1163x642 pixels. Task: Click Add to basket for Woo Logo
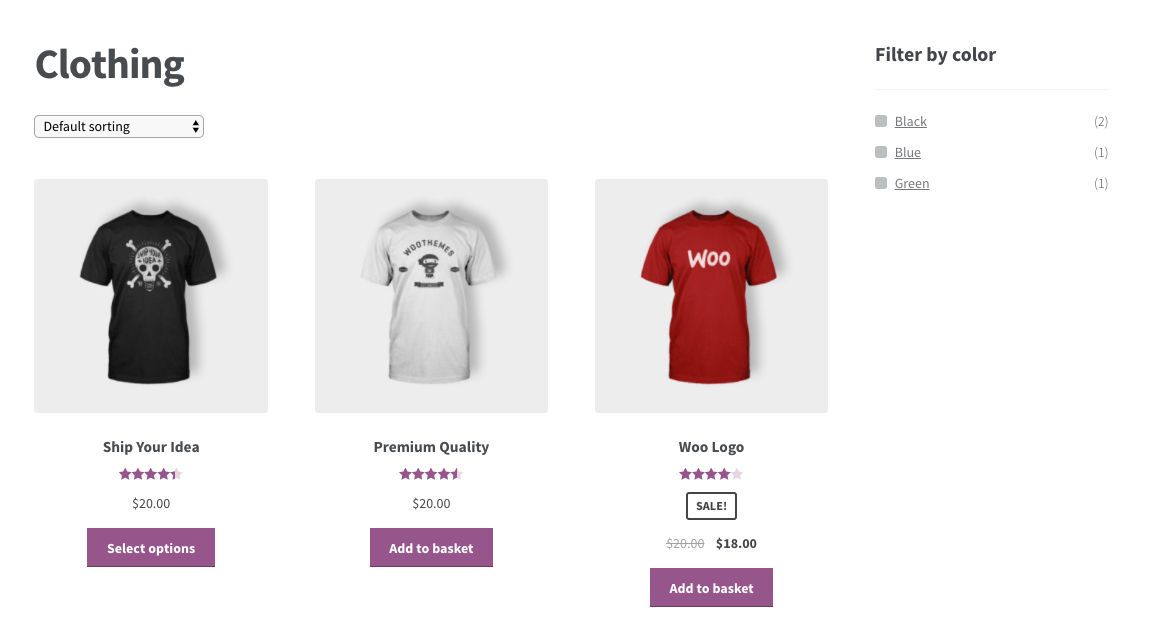[x=711, y=587]
